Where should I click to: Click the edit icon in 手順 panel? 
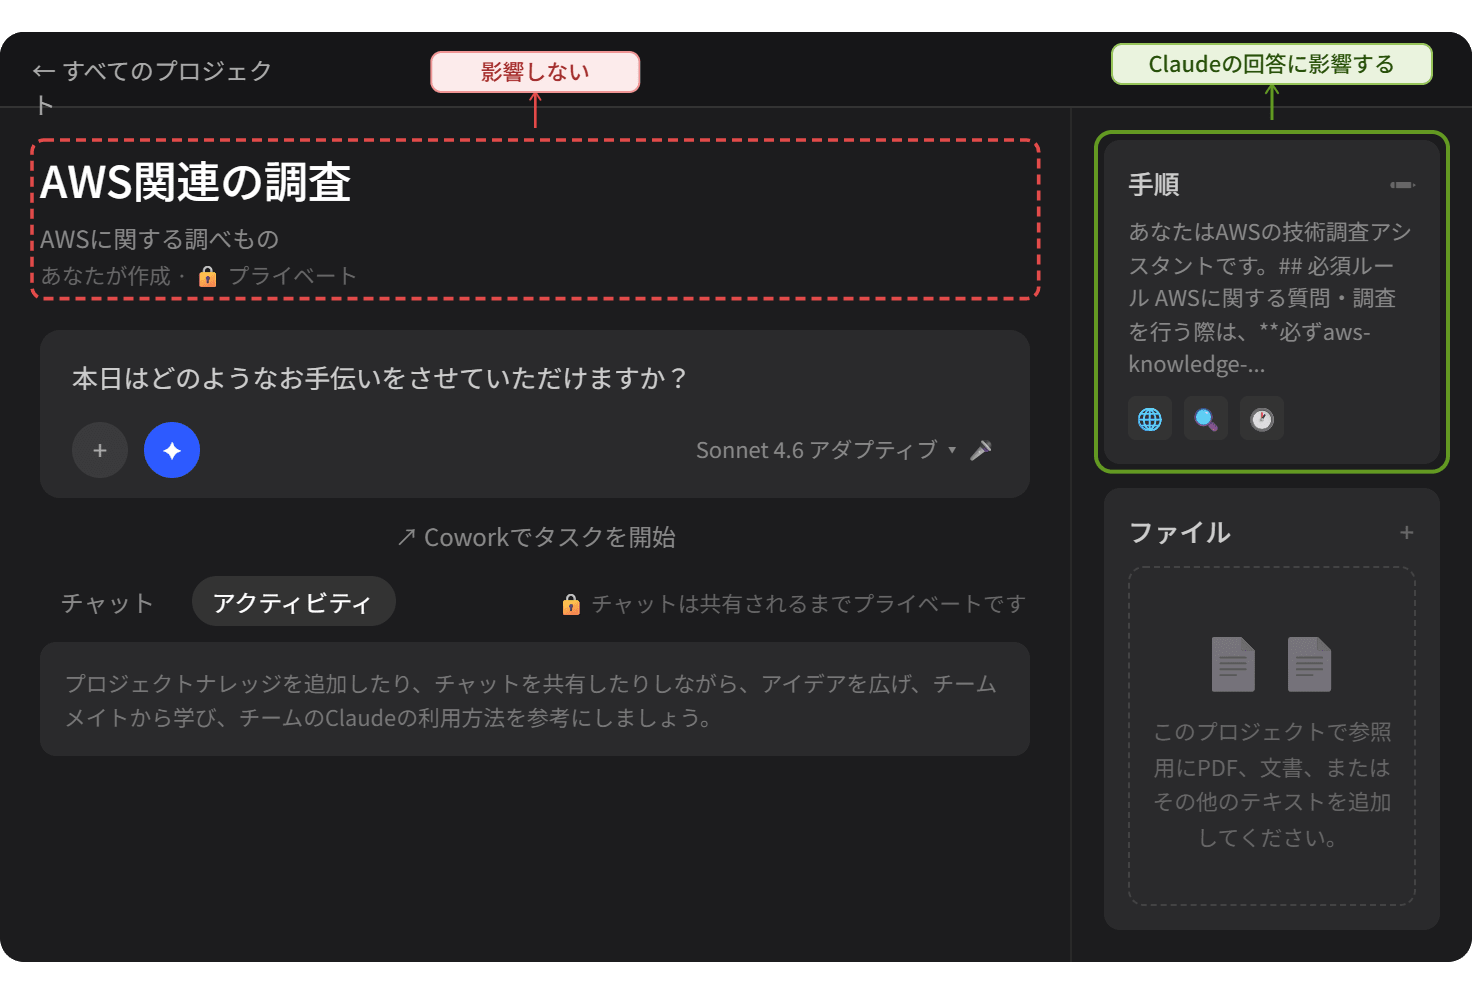pos(1403,185)
